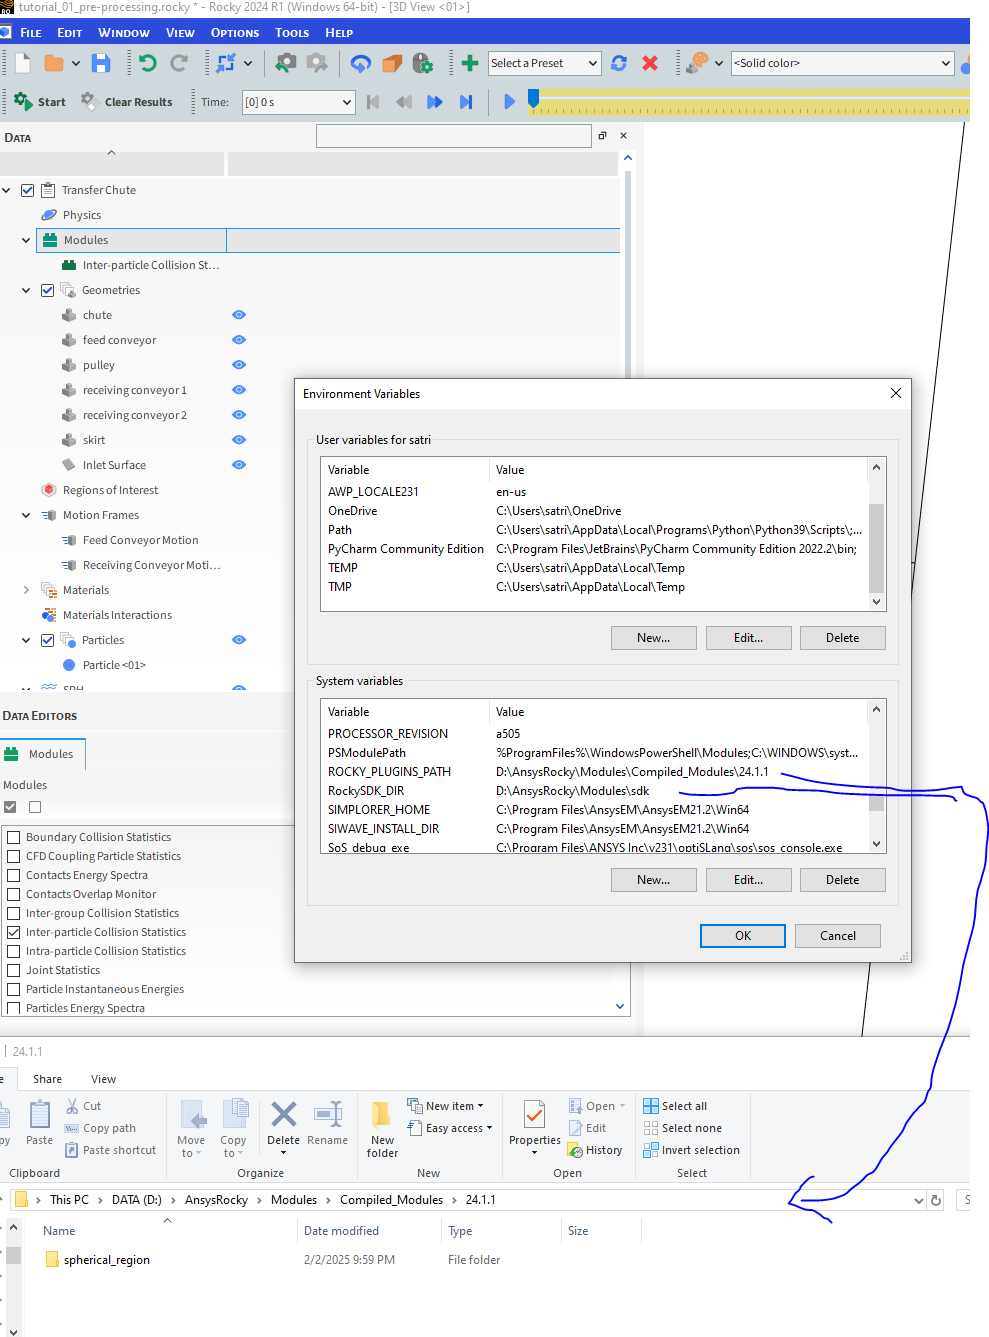Step to previous output frame
Image resolution: width=989 pixels, height=1337 pixels.
(404, 102)
